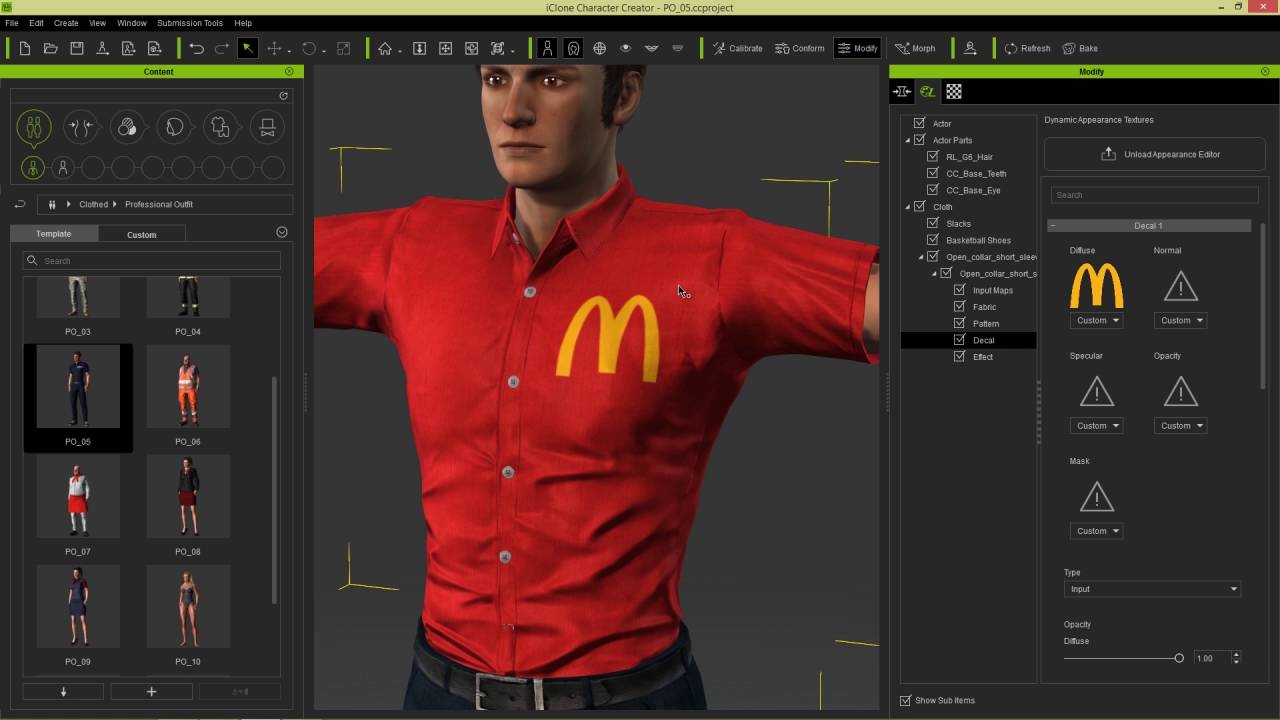
Task: Activate the Select arrow tool
Action: tap(248, 48)
